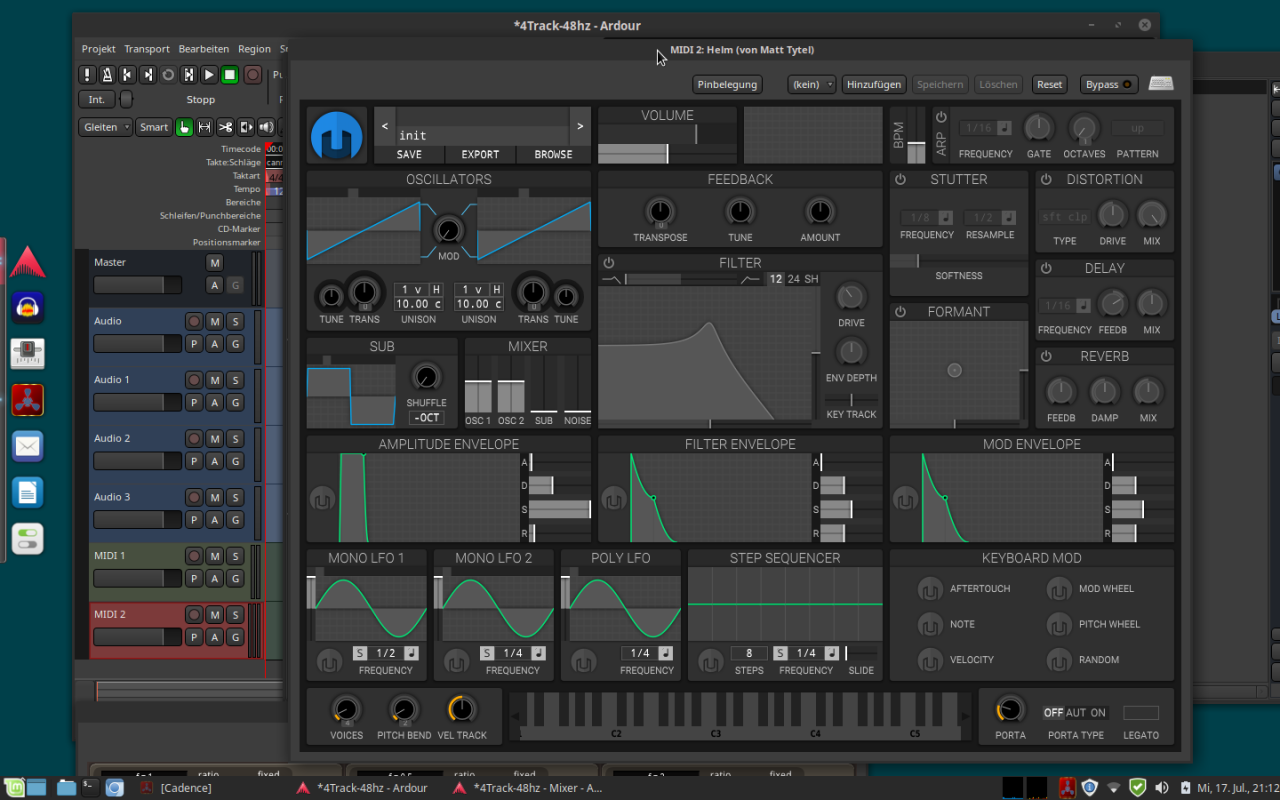Click the Helm logo icon

pos(337,136)
